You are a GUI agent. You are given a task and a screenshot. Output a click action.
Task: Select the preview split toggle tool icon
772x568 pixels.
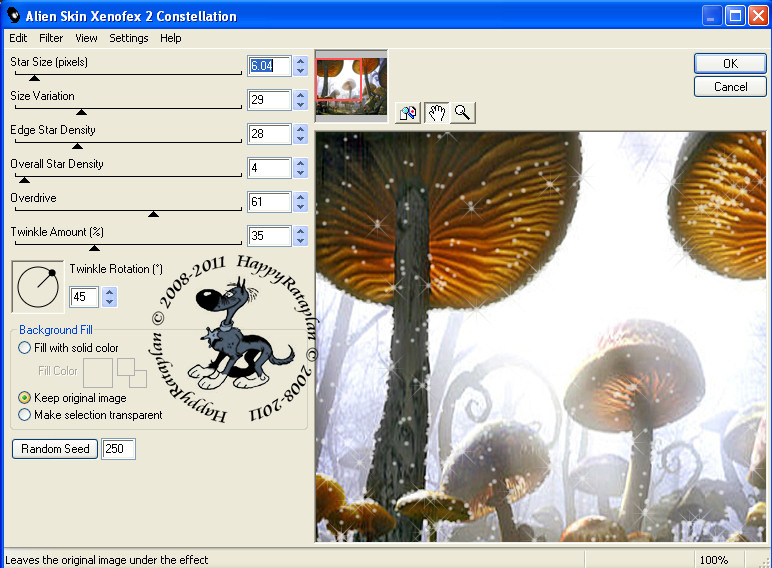pyautogui.click(x=408, y=113)
